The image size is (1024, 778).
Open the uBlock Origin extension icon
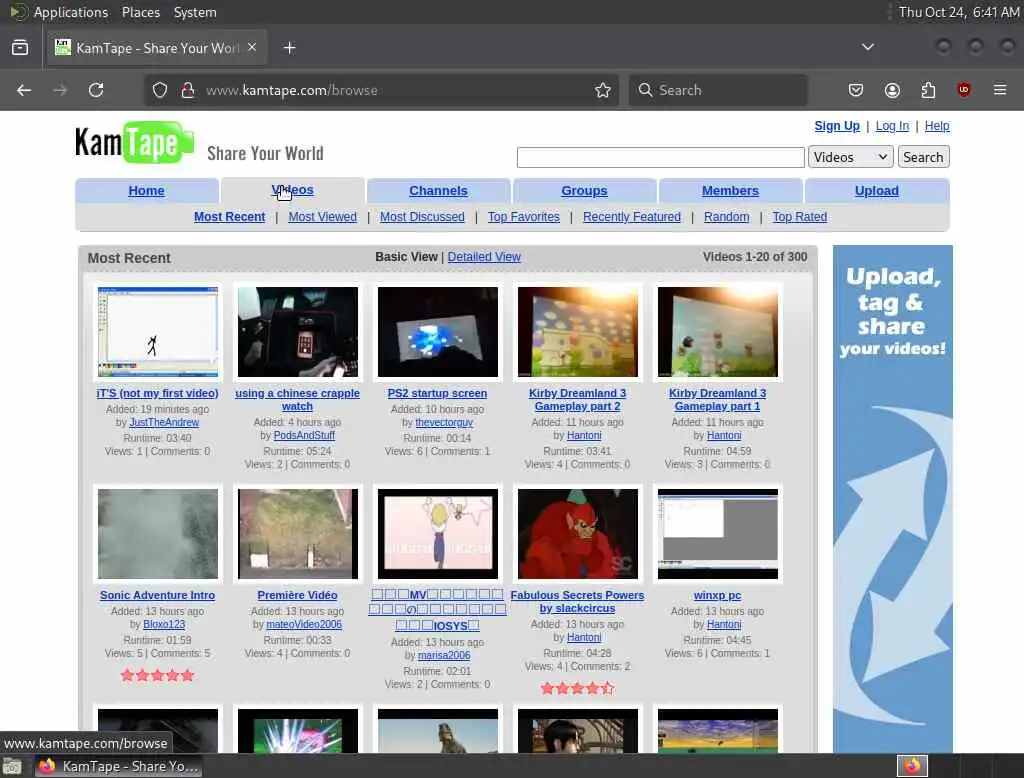click(964, 90)
